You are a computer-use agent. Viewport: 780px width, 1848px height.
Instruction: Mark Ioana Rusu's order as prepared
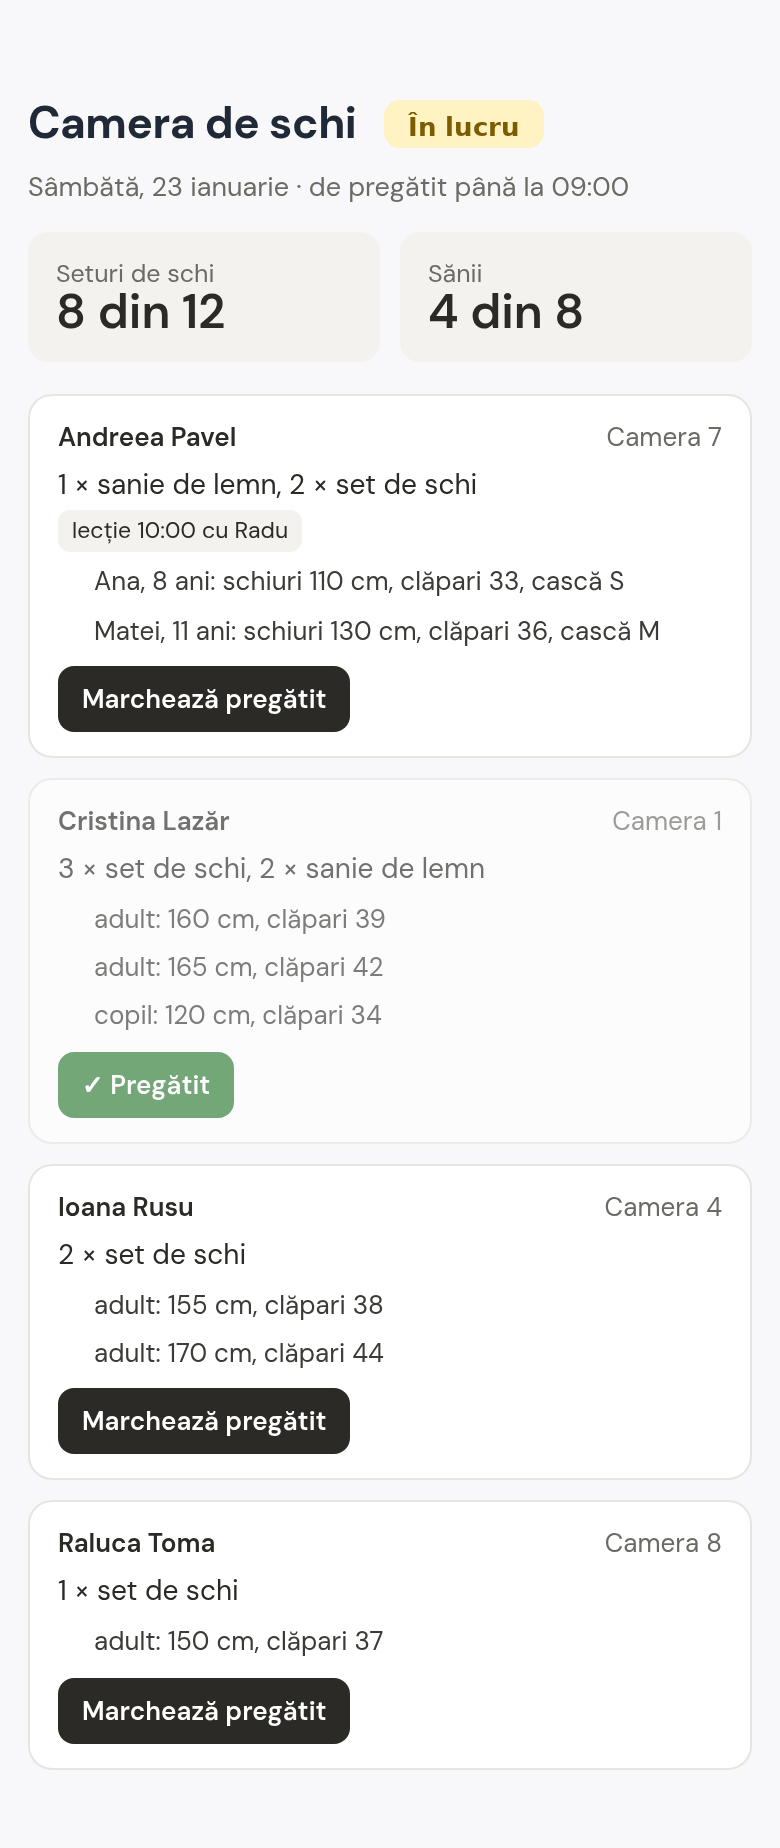point(204,1421)
